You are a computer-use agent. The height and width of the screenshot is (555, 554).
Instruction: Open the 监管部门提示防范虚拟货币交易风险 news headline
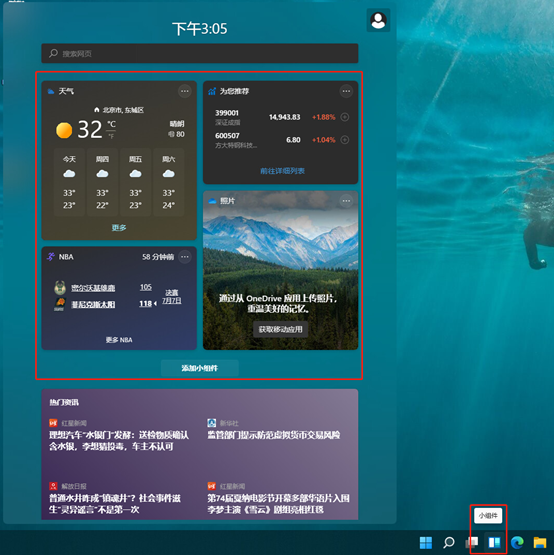click(x=274, y=435)
